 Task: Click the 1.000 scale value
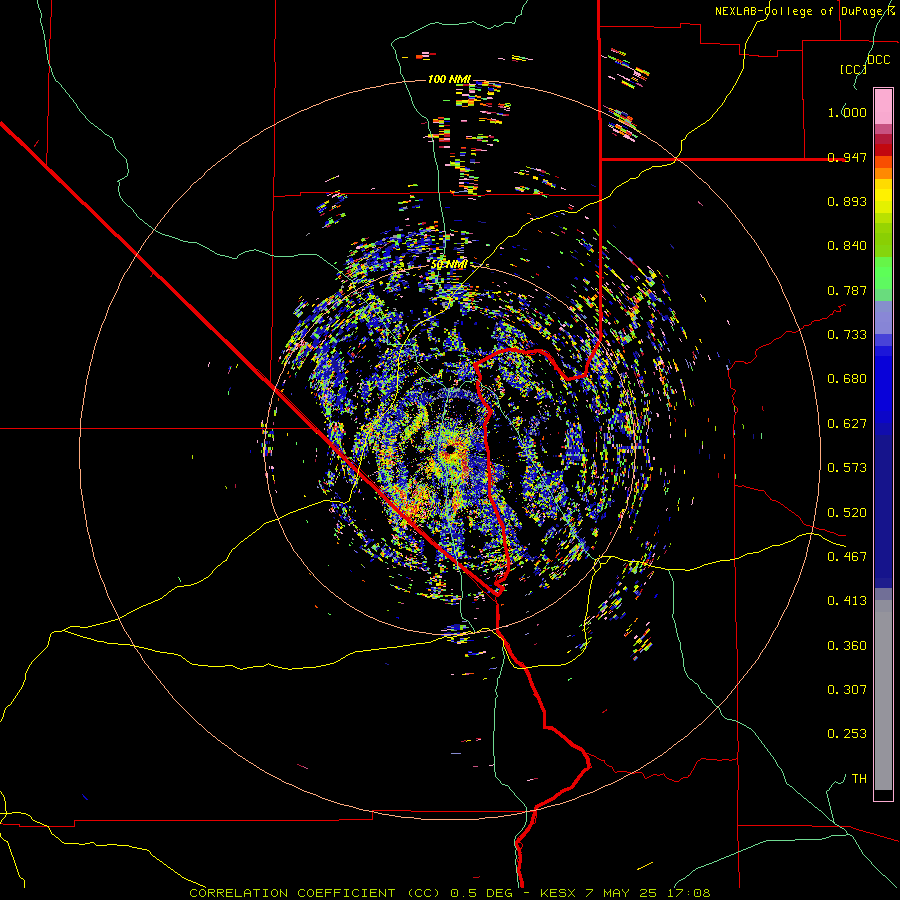tap(847, 112)
